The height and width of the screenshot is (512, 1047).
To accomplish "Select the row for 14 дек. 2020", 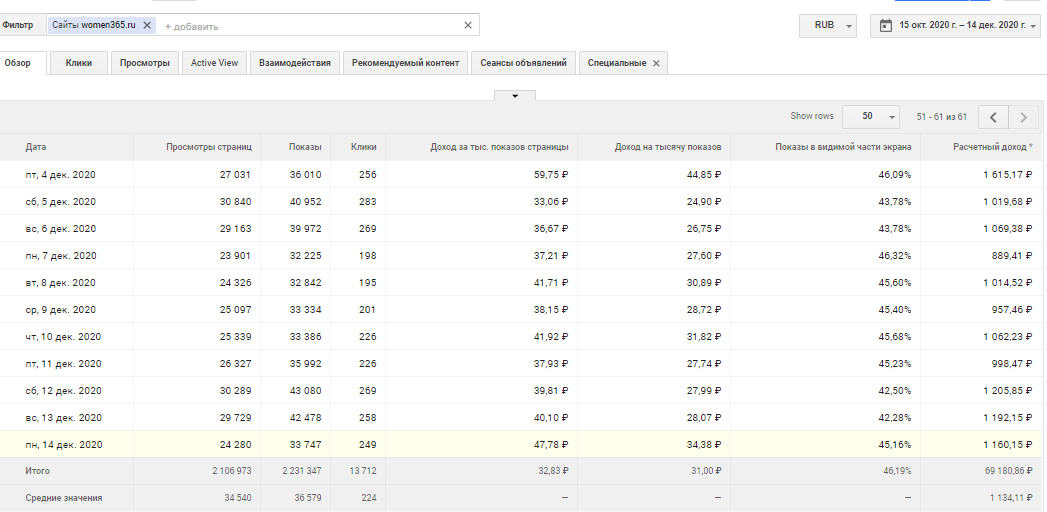I will (x=62, y=445).
